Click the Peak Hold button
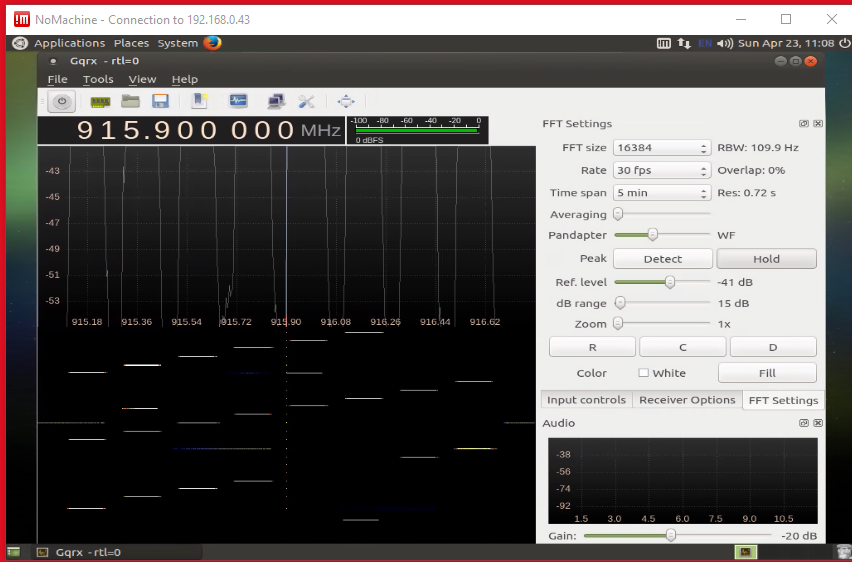Image resolution: width=852 pixels, height=562 pixels. click(766, 259)
